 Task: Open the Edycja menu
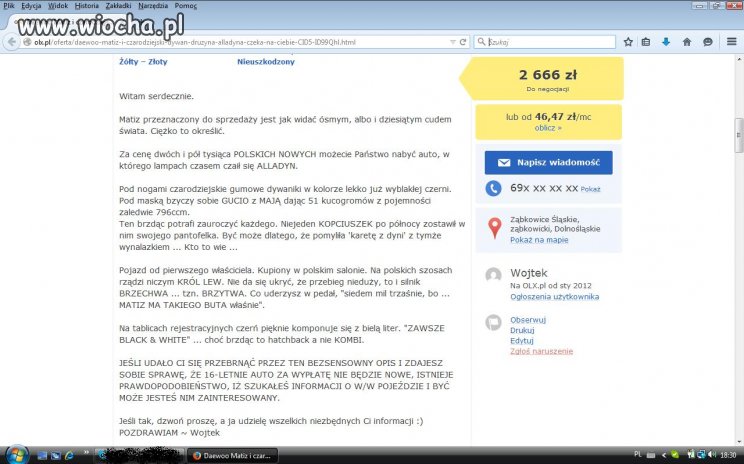[x=31, y=6]
